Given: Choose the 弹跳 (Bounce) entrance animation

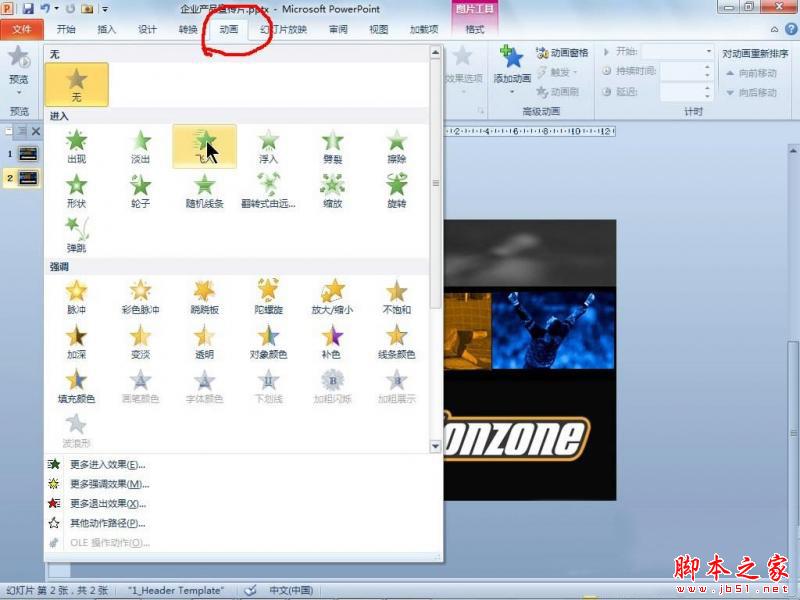Looking at the screenshot, I should pyautogui.click(x=77, y=236).
